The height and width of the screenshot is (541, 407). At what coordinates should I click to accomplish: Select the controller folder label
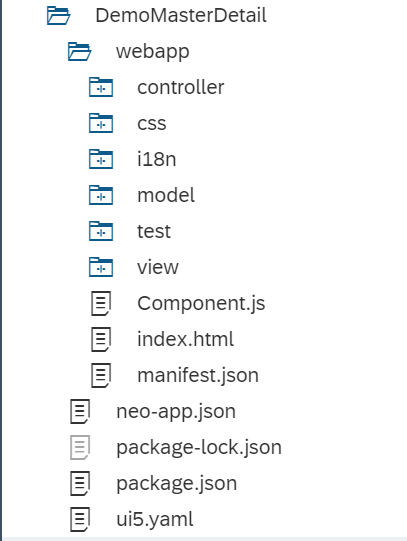pyautogui.click(x=181, y=87)
